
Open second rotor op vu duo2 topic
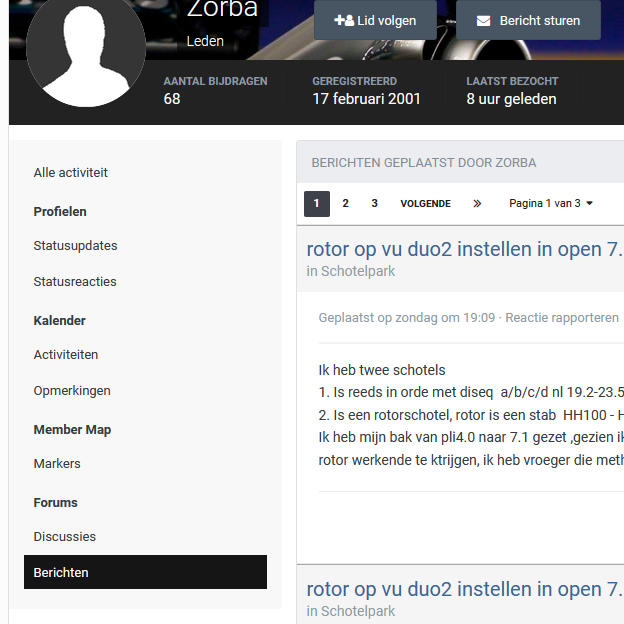pyautogui.click(x=465, y=589)
